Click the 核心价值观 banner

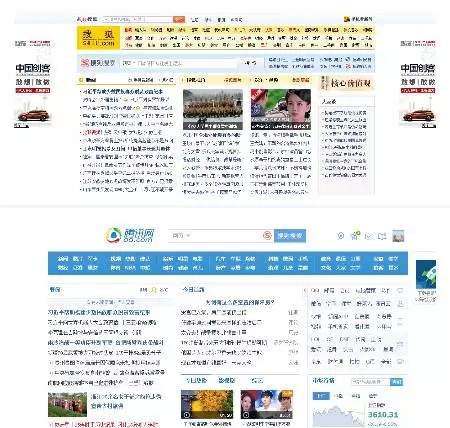pyautogui.click(x=346, y=83)
